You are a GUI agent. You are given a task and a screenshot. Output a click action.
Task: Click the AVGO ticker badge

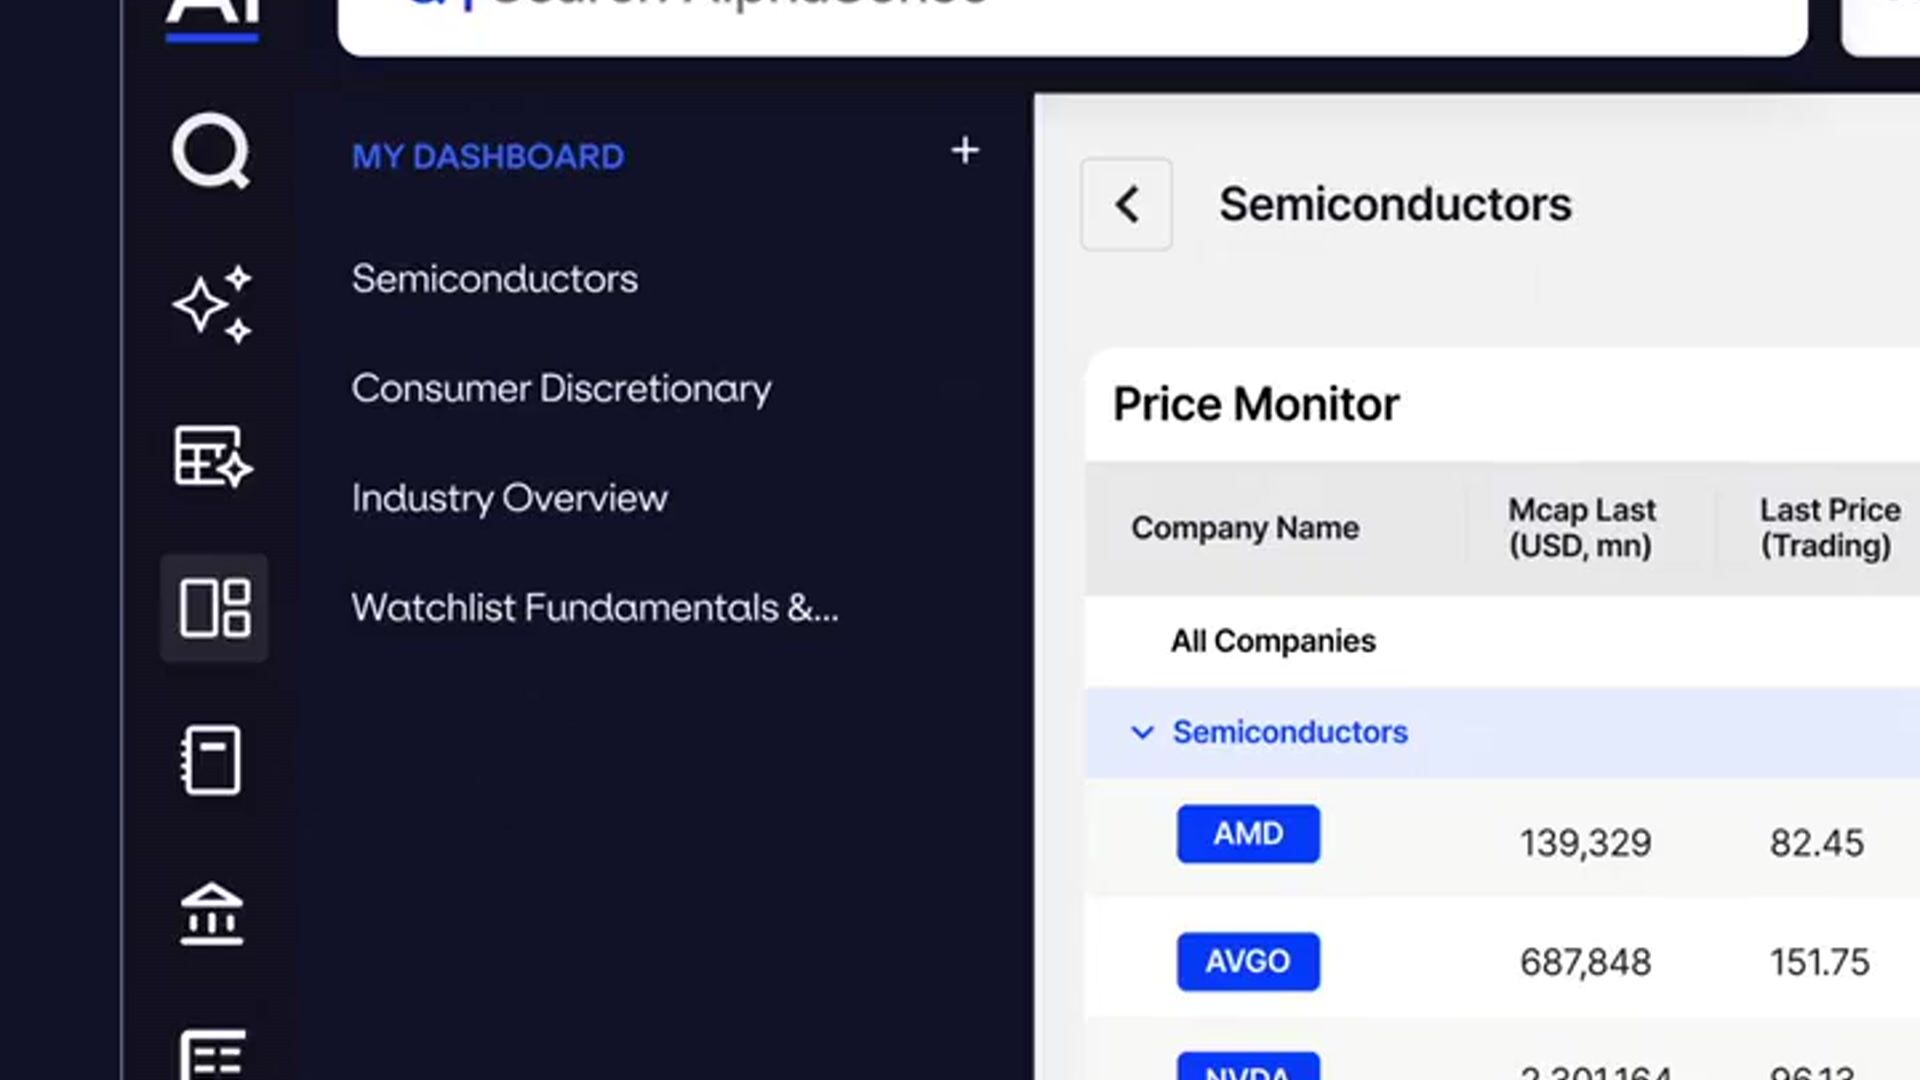pyautogui.click(x=1248, y=962)
